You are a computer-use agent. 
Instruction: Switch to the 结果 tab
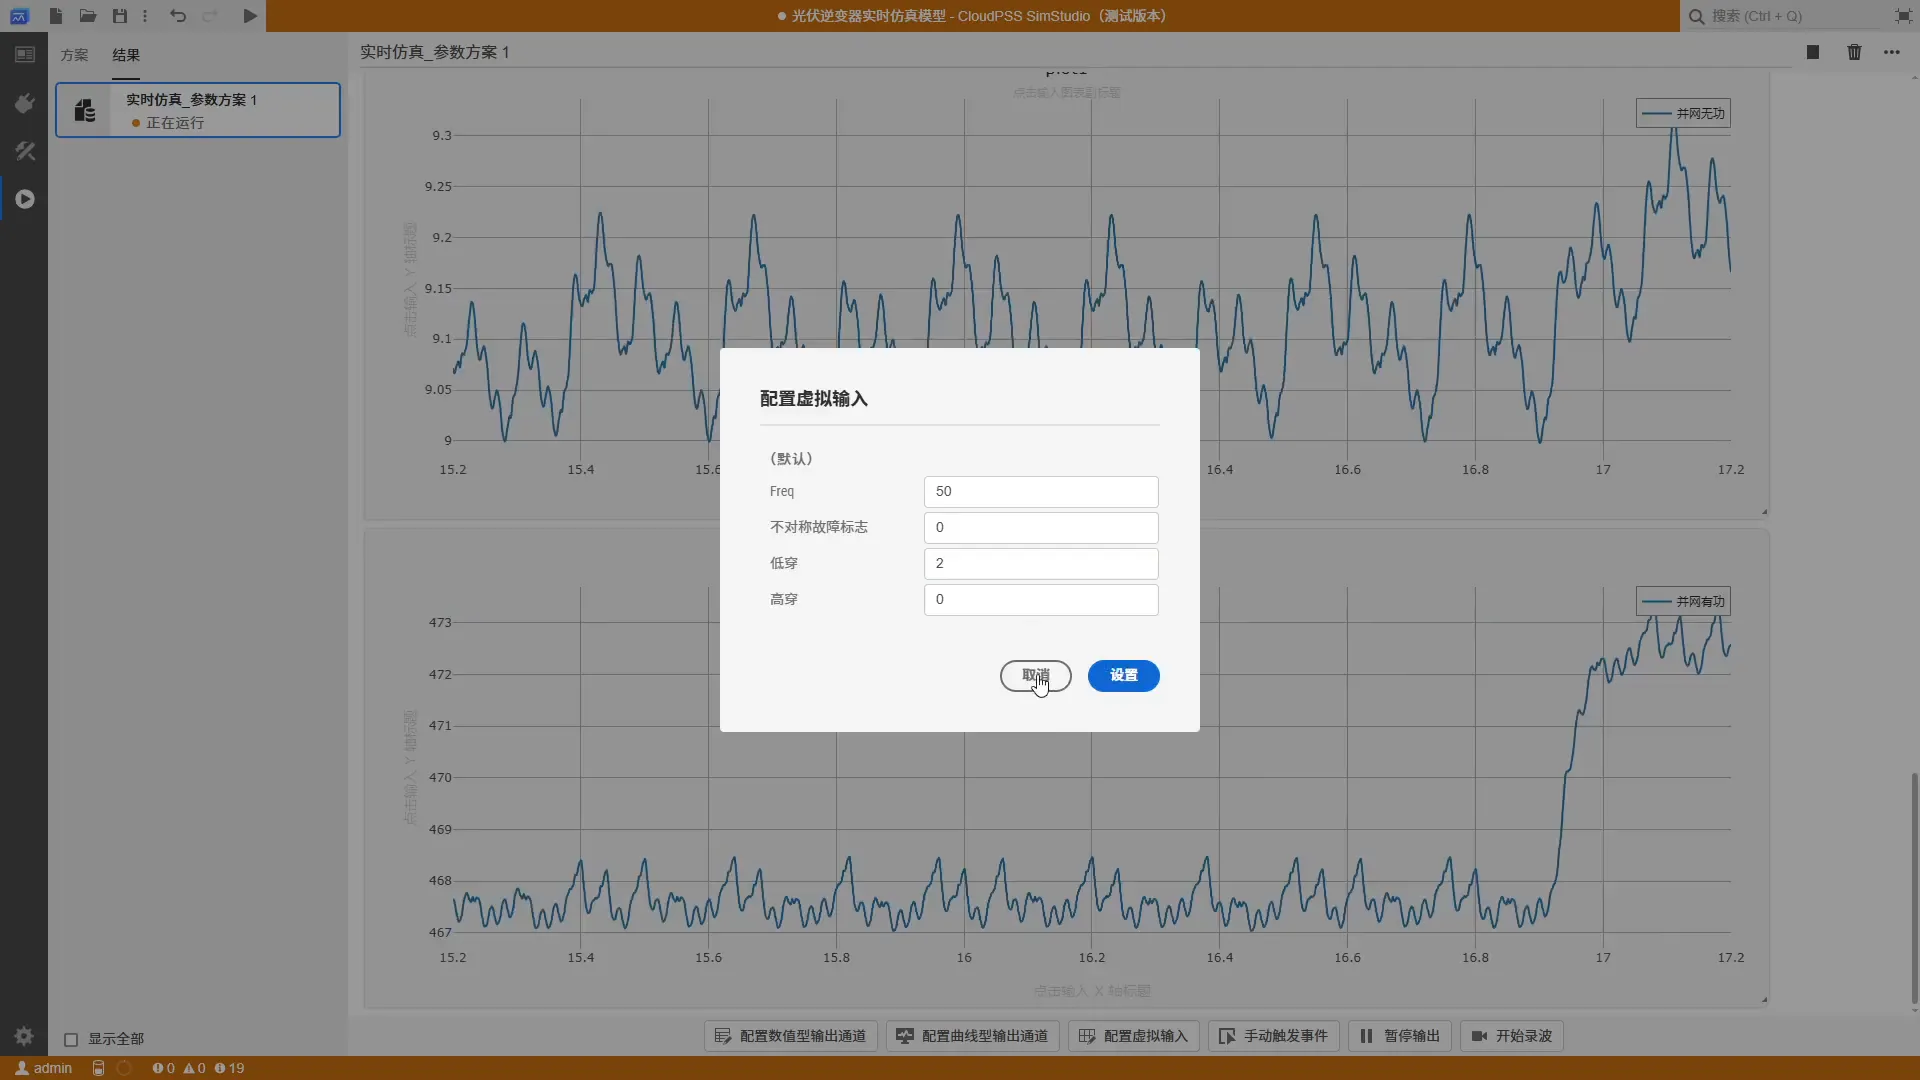point(126,56)
